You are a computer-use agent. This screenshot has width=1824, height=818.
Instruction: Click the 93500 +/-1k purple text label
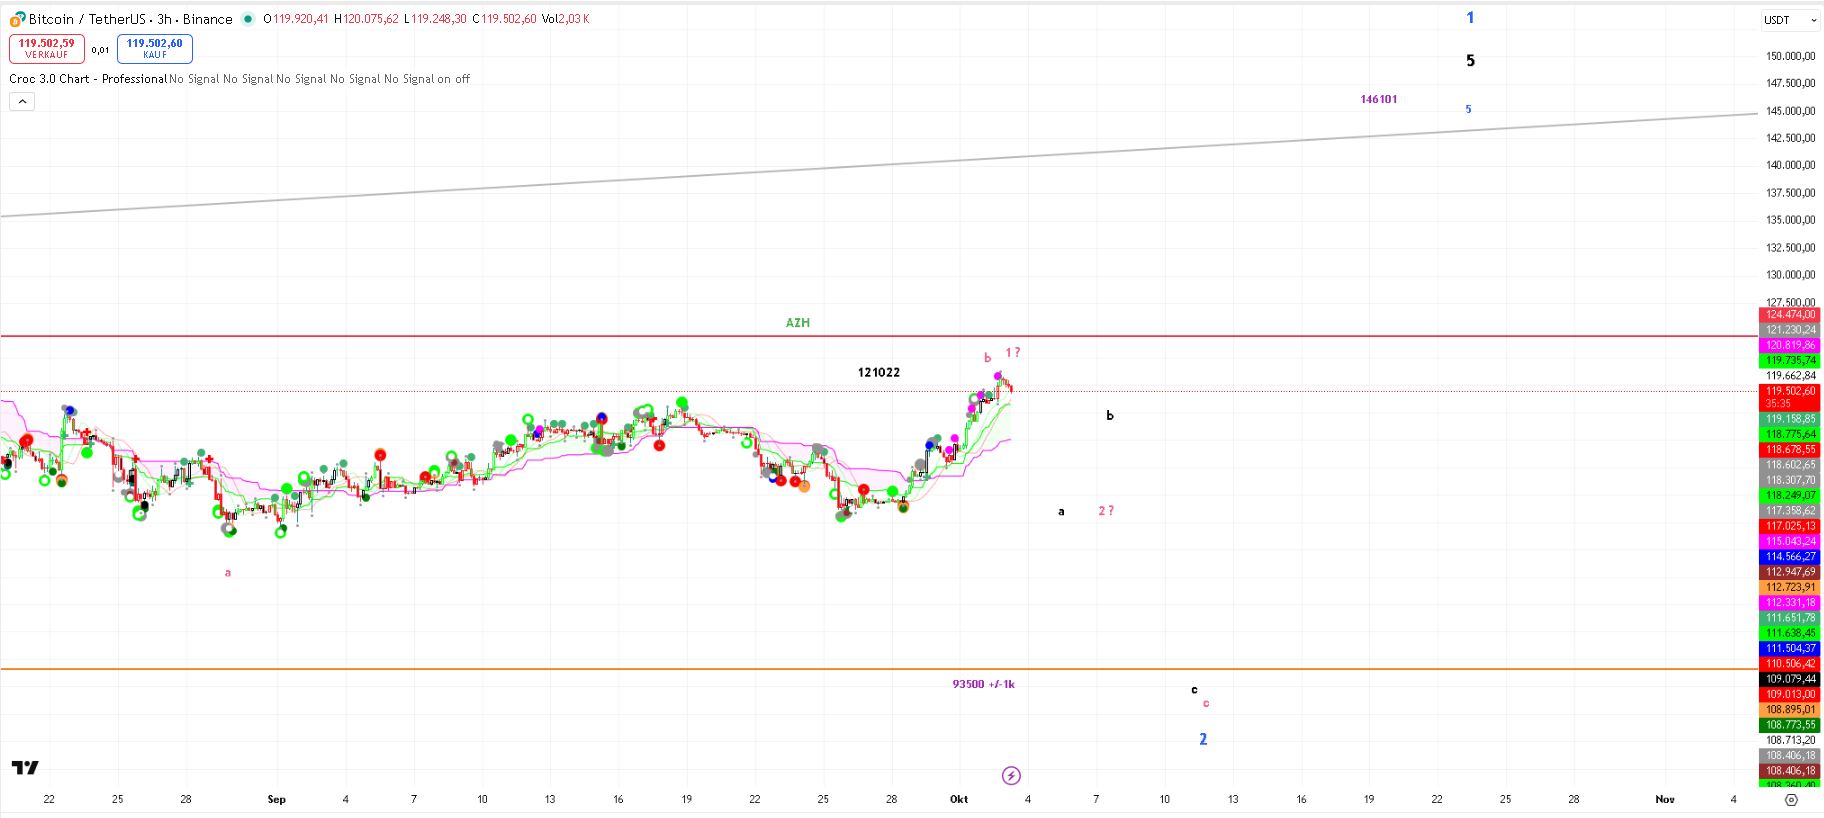(983, 684)
